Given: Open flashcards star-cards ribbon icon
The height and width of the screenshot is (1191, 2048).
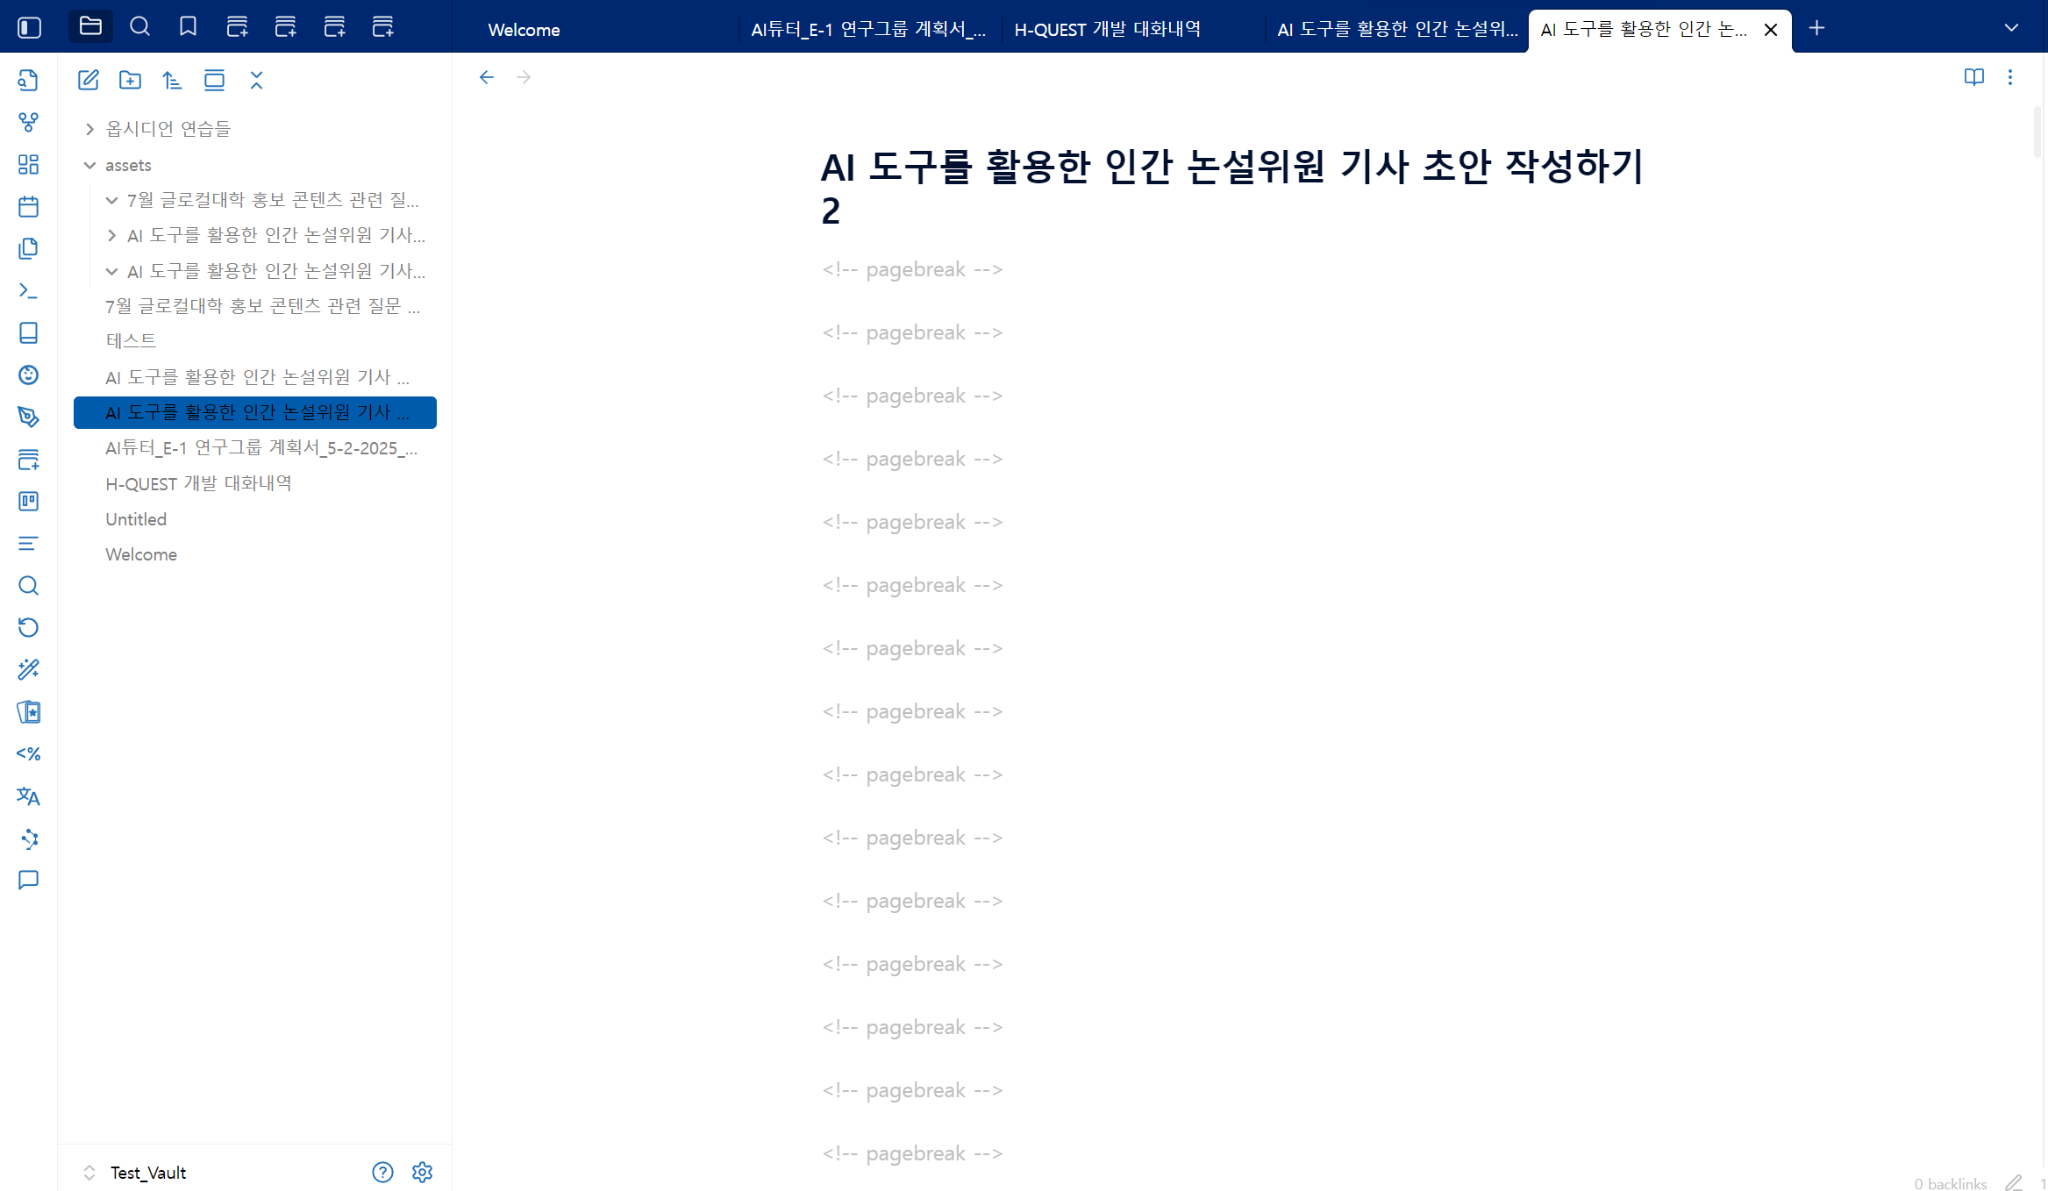Looking at the screenshot, I should pyautogui.click(x=28, y=712).
